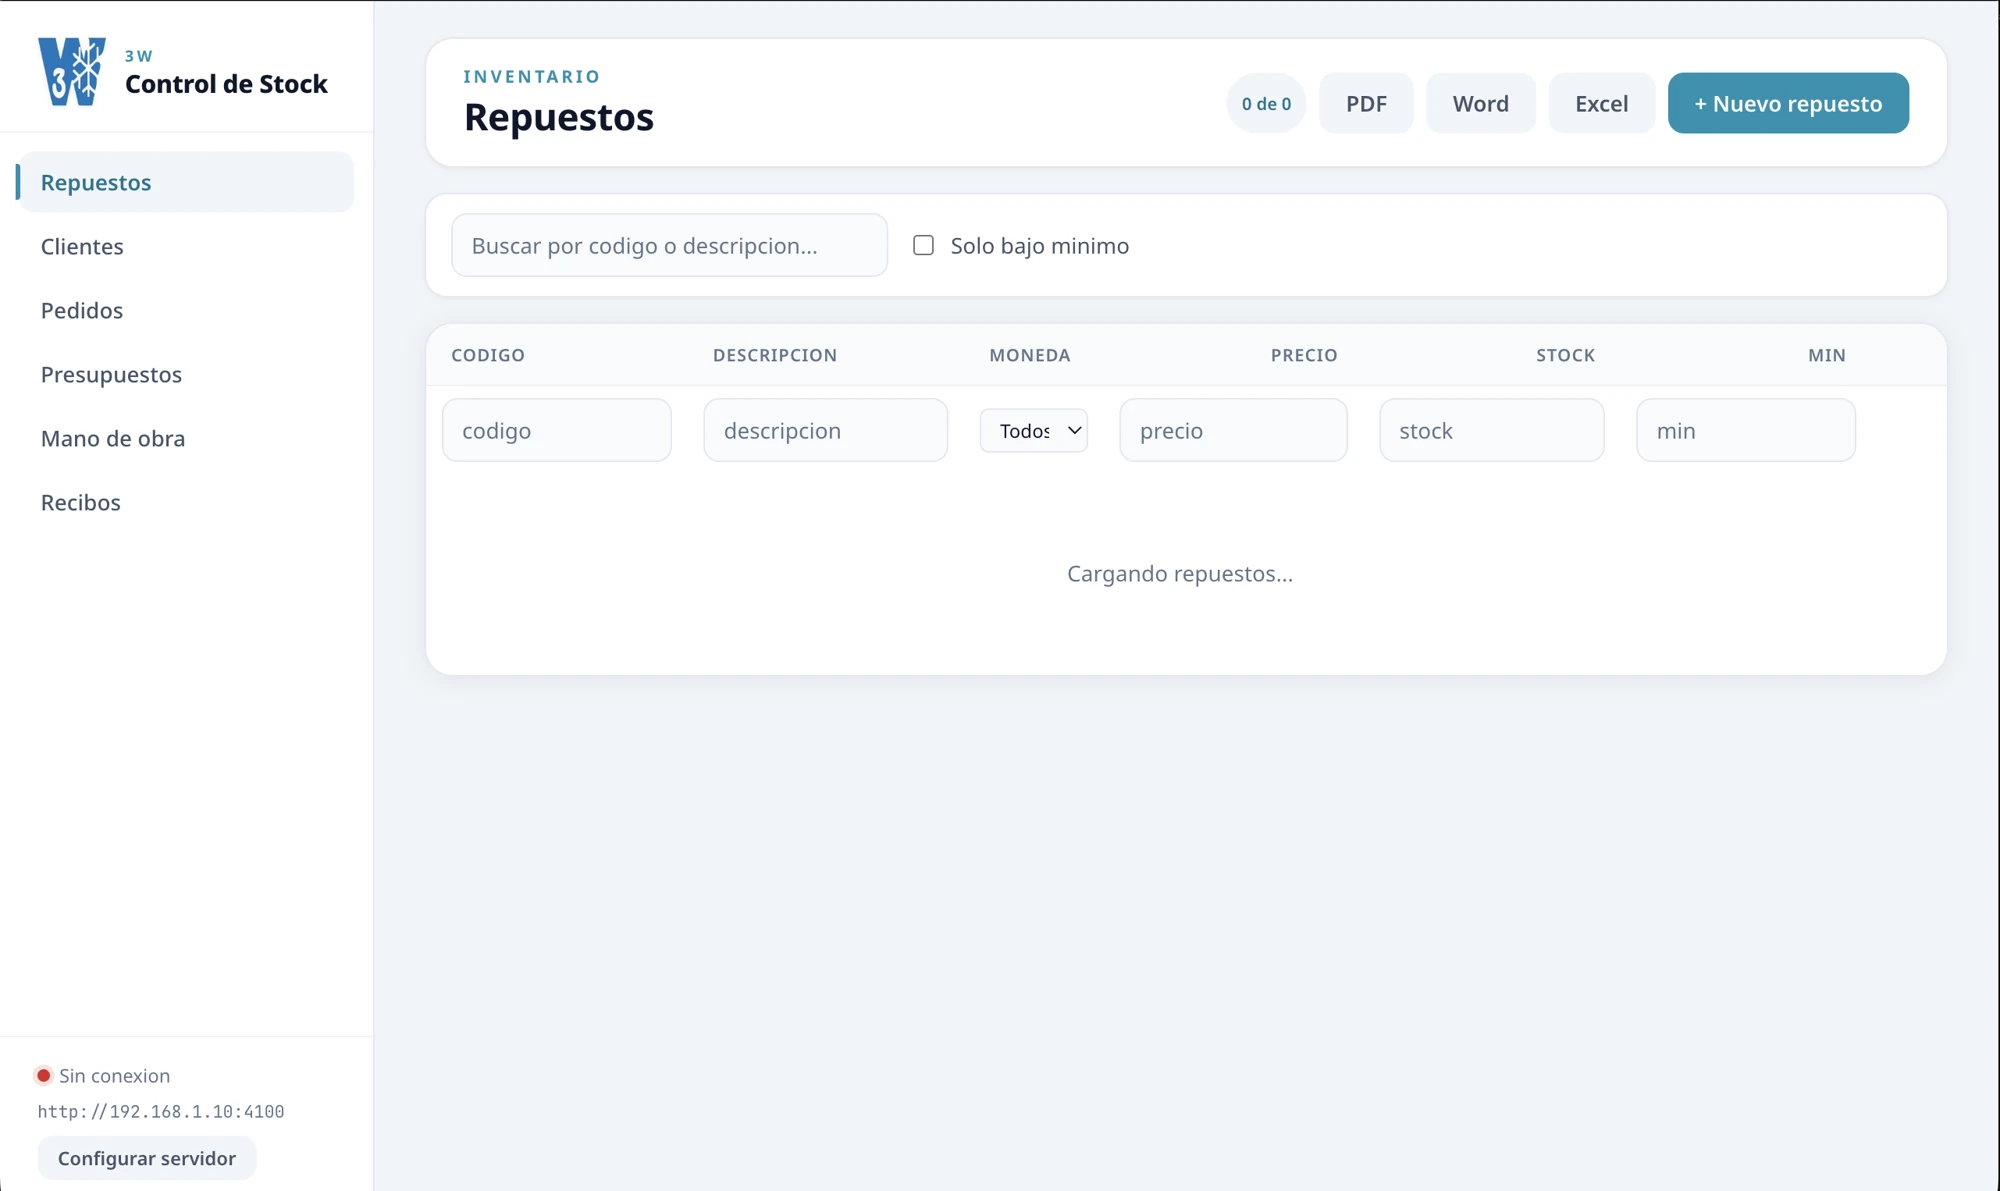The width and height of the screenshot is (2000, 1191).
Task: Click the + Nuevo repuesto button
Action: pos(1788,103)
